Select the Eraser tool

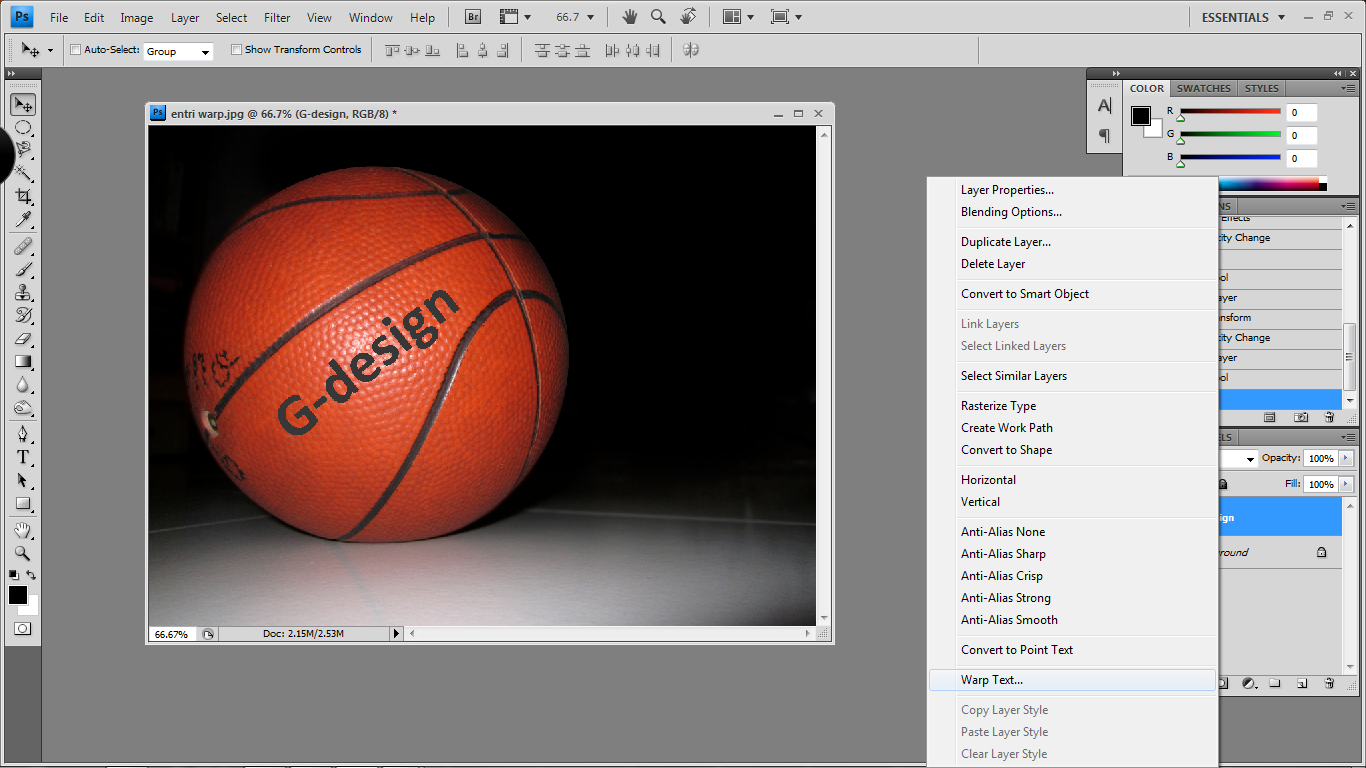pyautogui.click(x=23, y=339)
